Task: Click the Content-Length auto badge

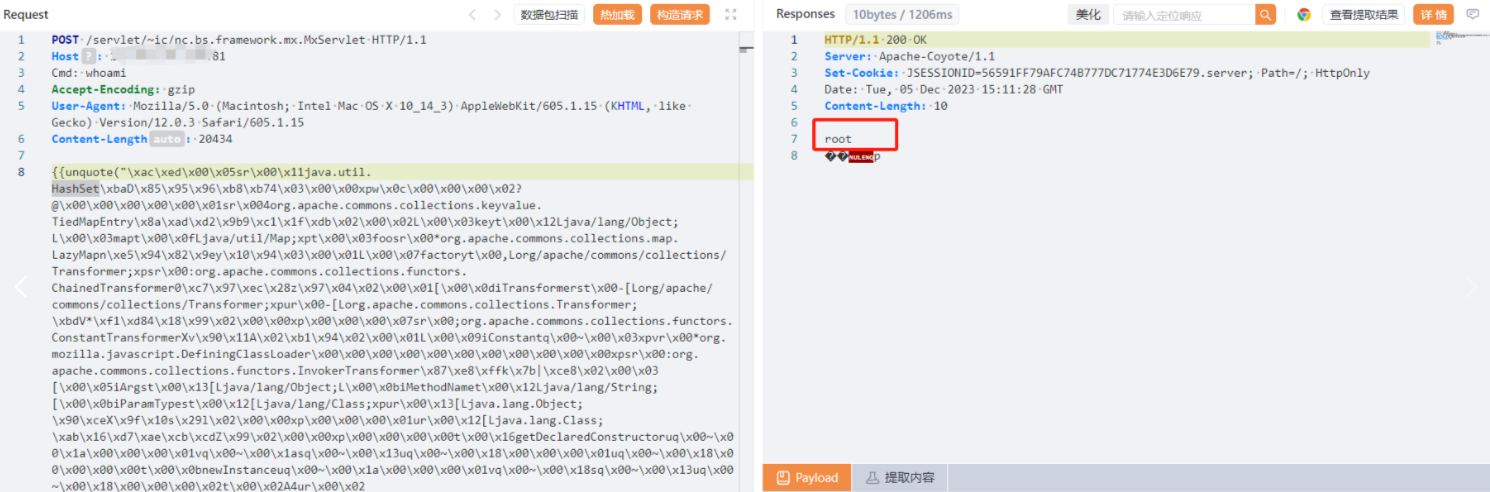Action: point(166,139)
